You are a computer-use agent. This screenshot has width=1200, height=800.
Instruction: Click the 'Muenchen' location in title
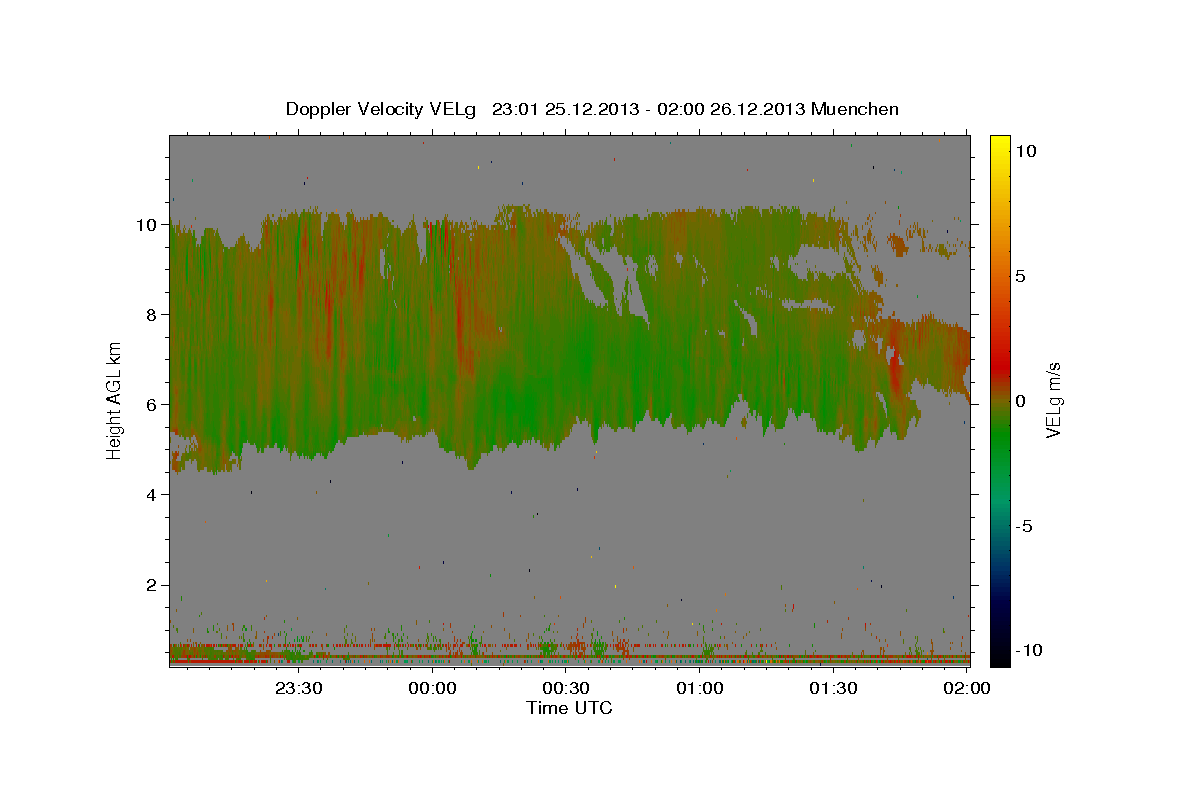pyautogui.click(x=855, y=109)
